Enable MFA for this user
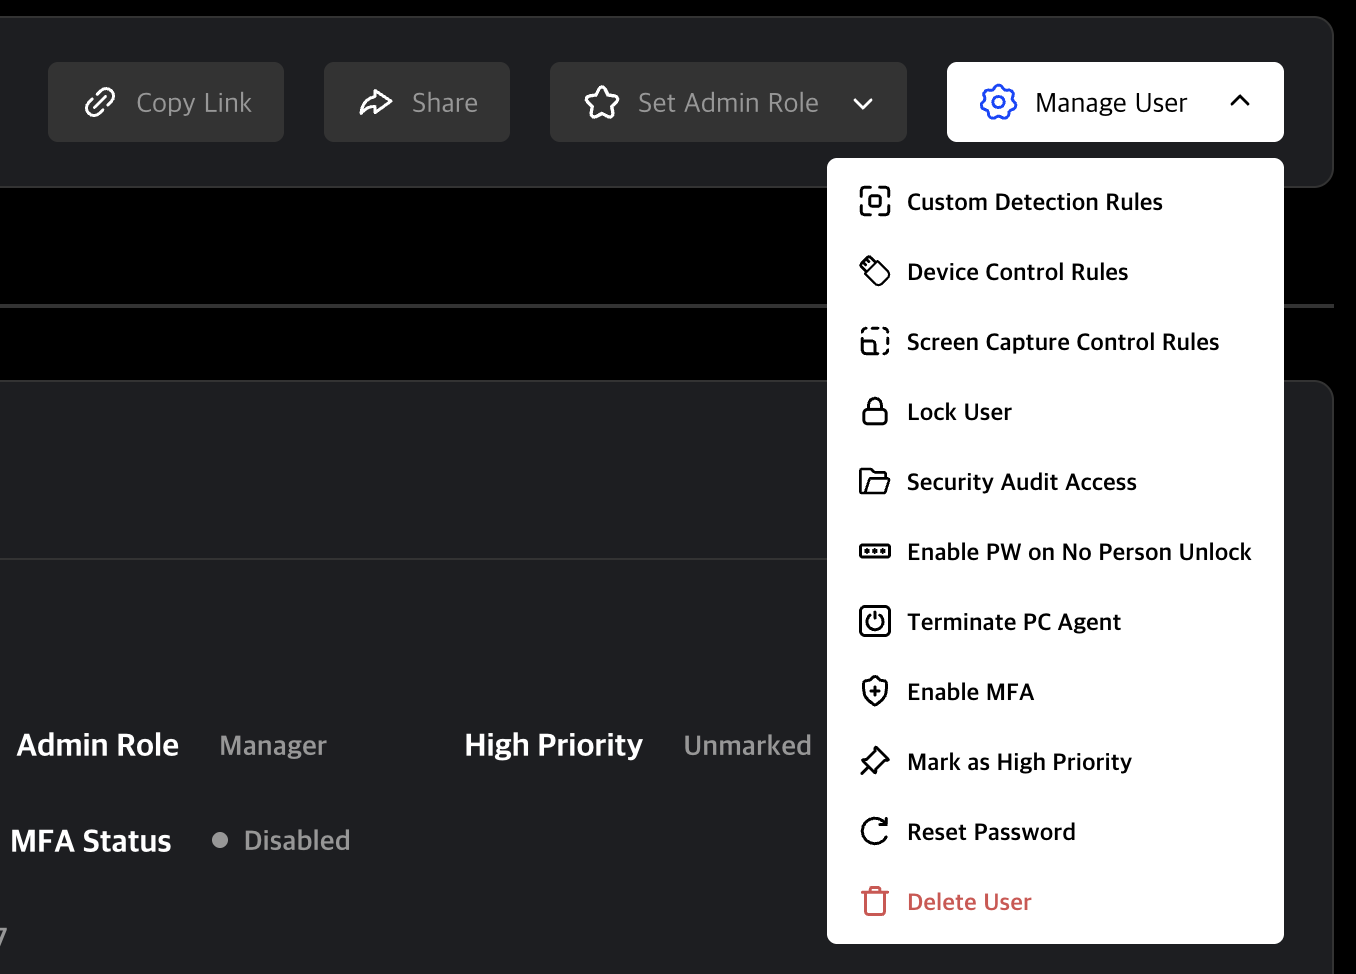The width and height of the screenshot is (1356, 974). 970,691
